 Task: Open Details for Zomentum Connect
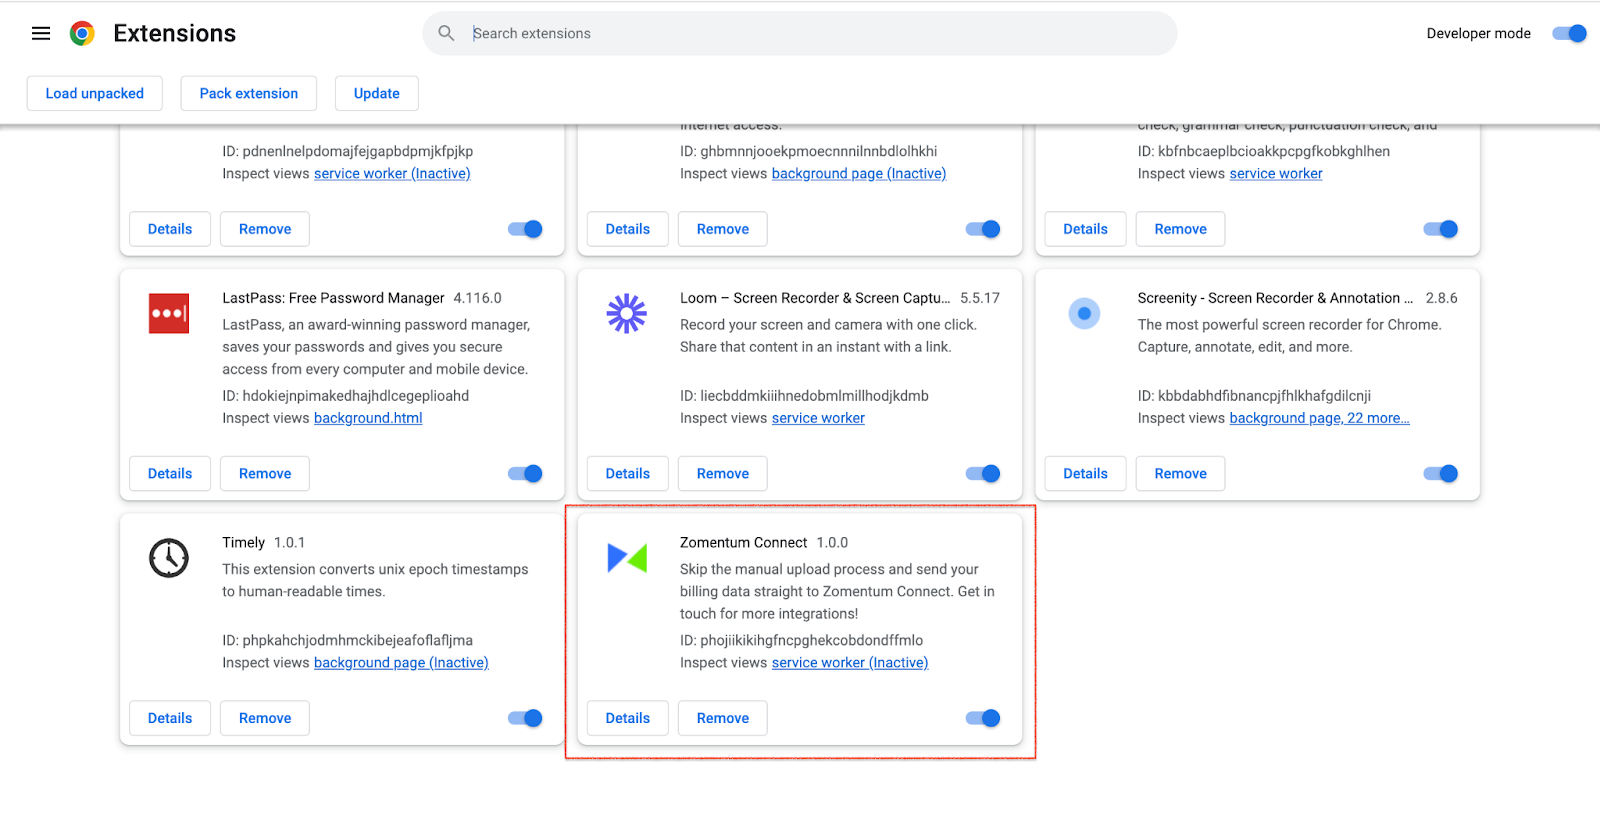pos(628,718)
